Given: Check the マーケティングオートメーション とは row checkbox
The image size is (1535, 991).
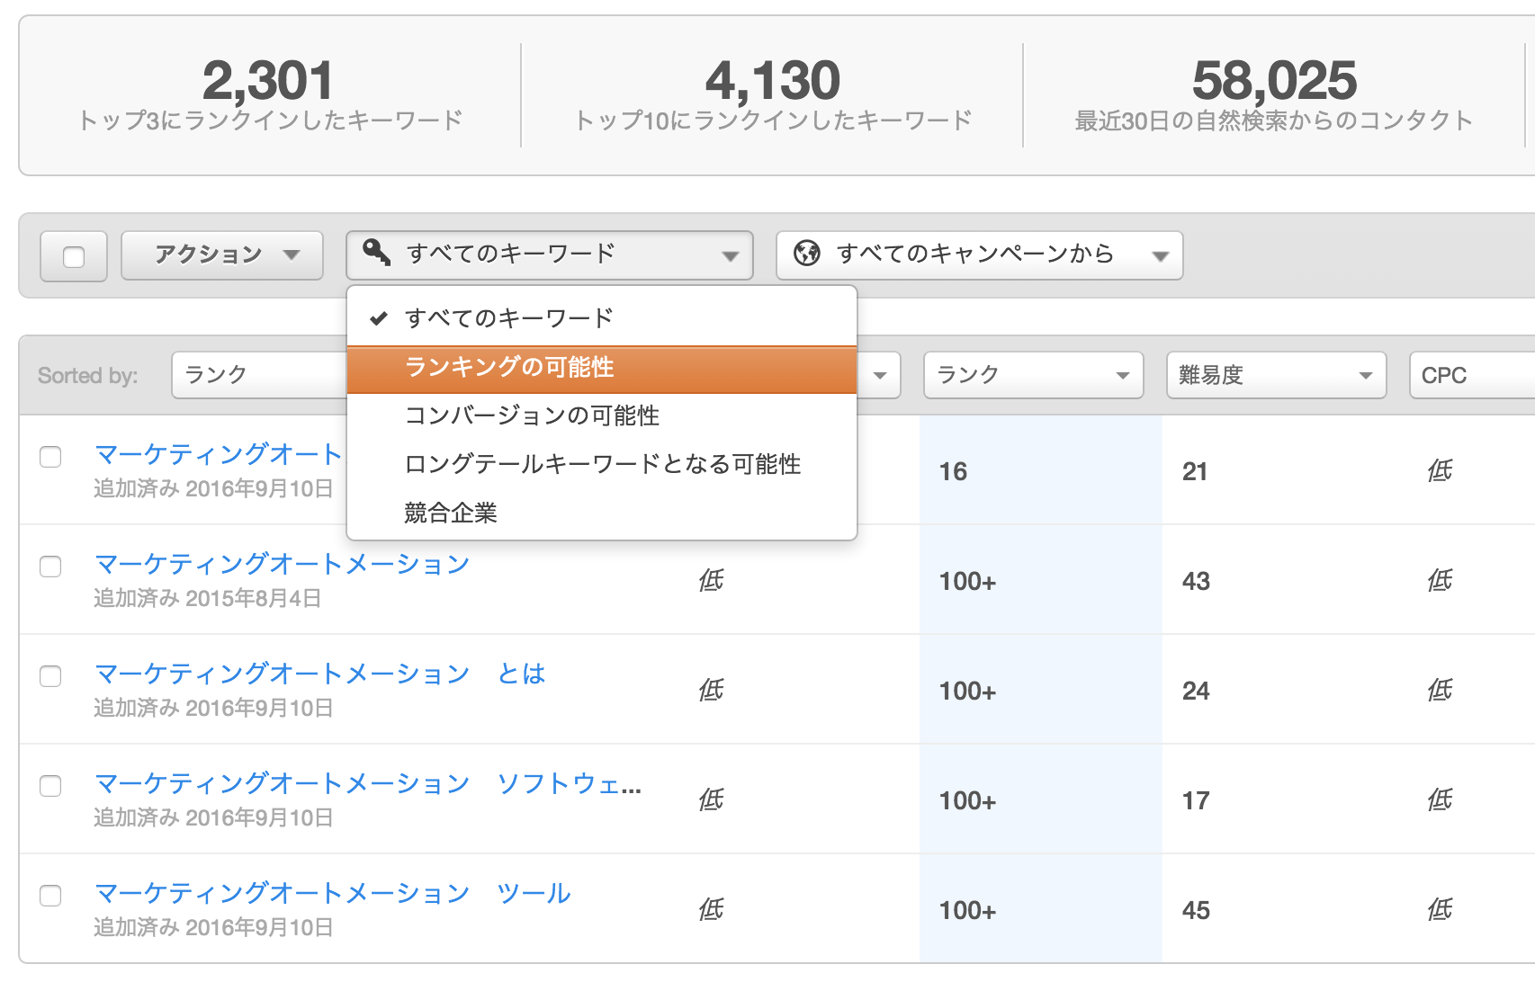Looking at the screenshot, I should pos(51,677).
